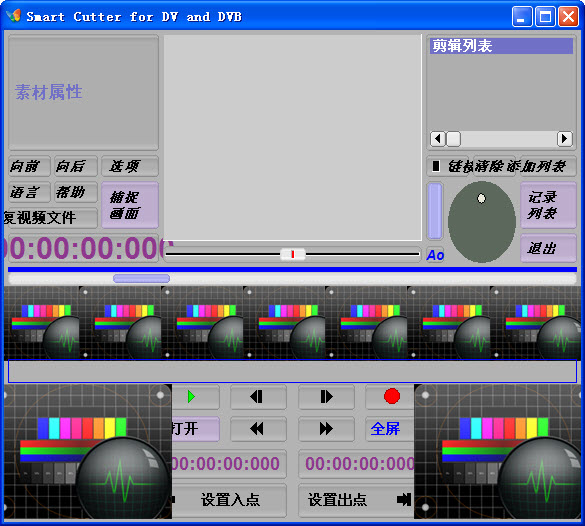Minimize the Smart Cutter window
This screenshot has width=585, height=526.
[x=522, y=16]
